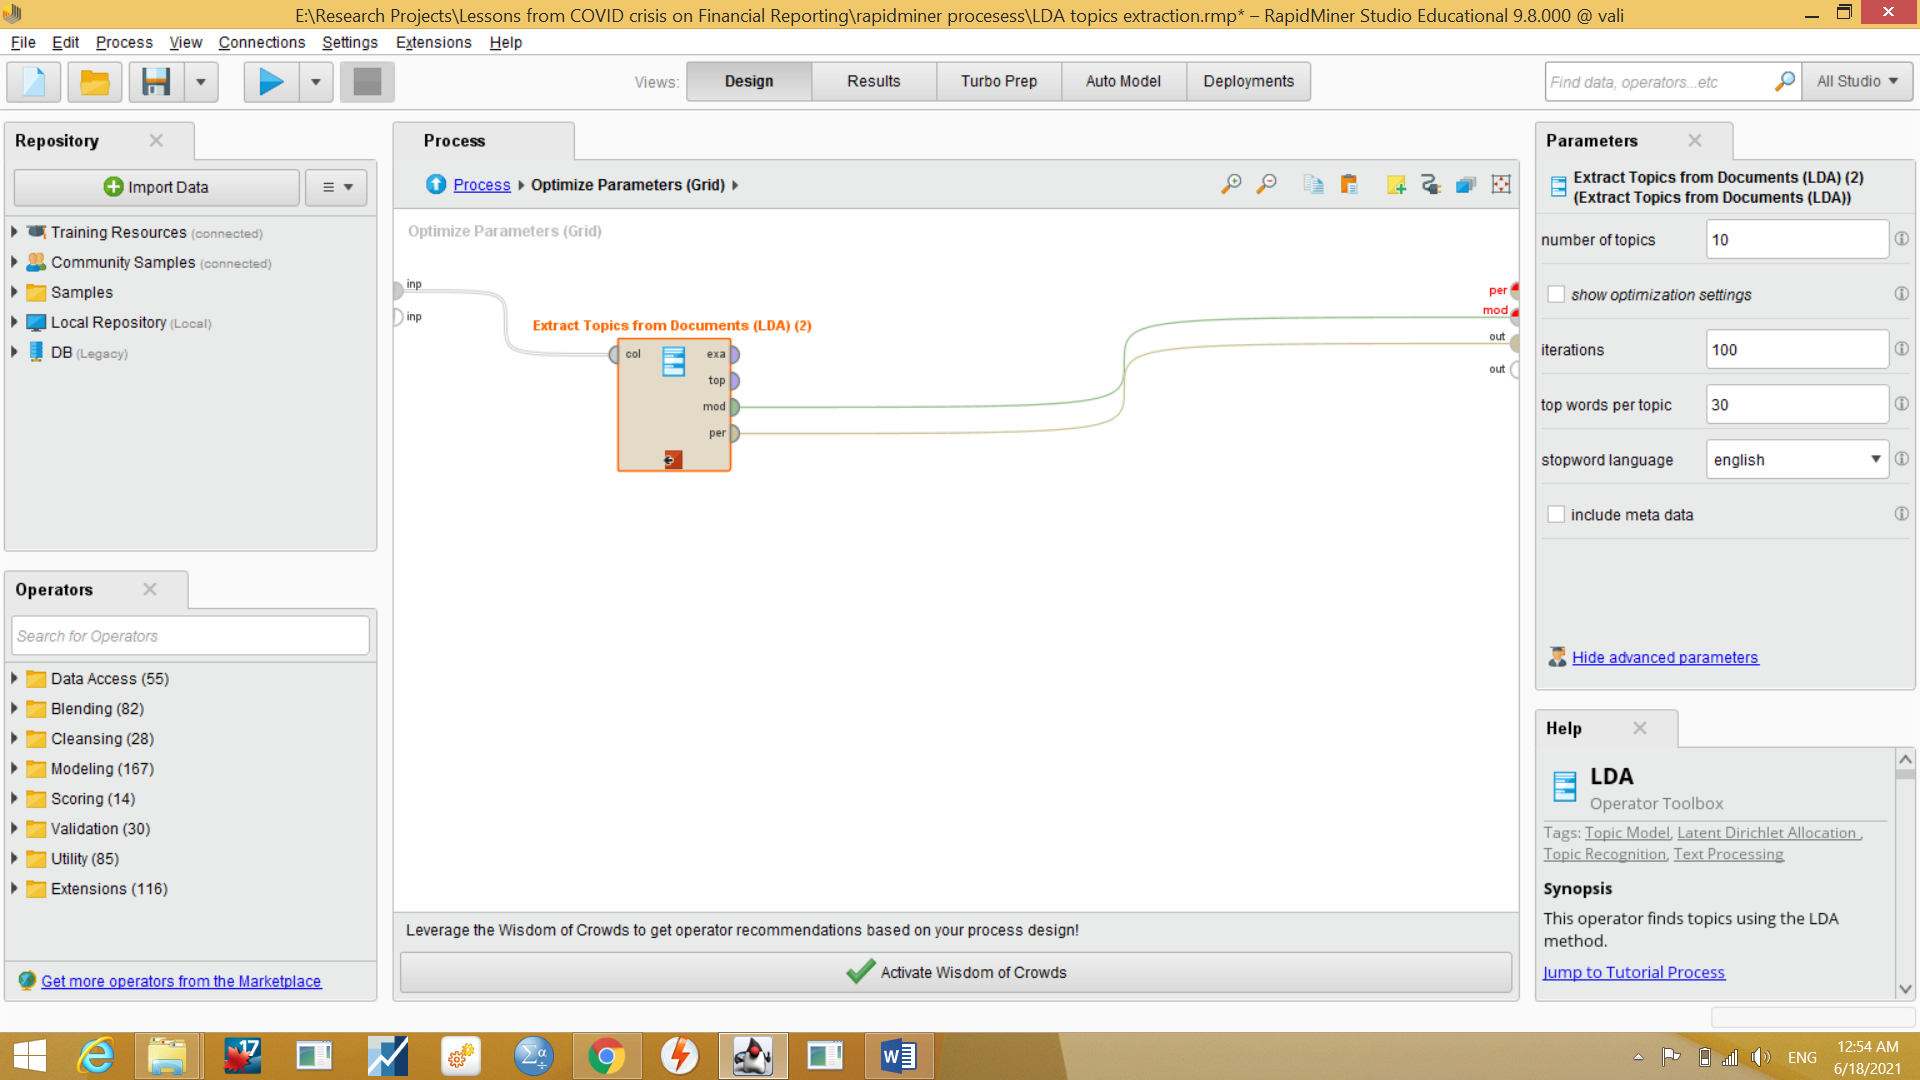This screenshot has height=1080, width=1920.
Task: Click Get more operators from the Marketplace link
Action: coord(181,981)
